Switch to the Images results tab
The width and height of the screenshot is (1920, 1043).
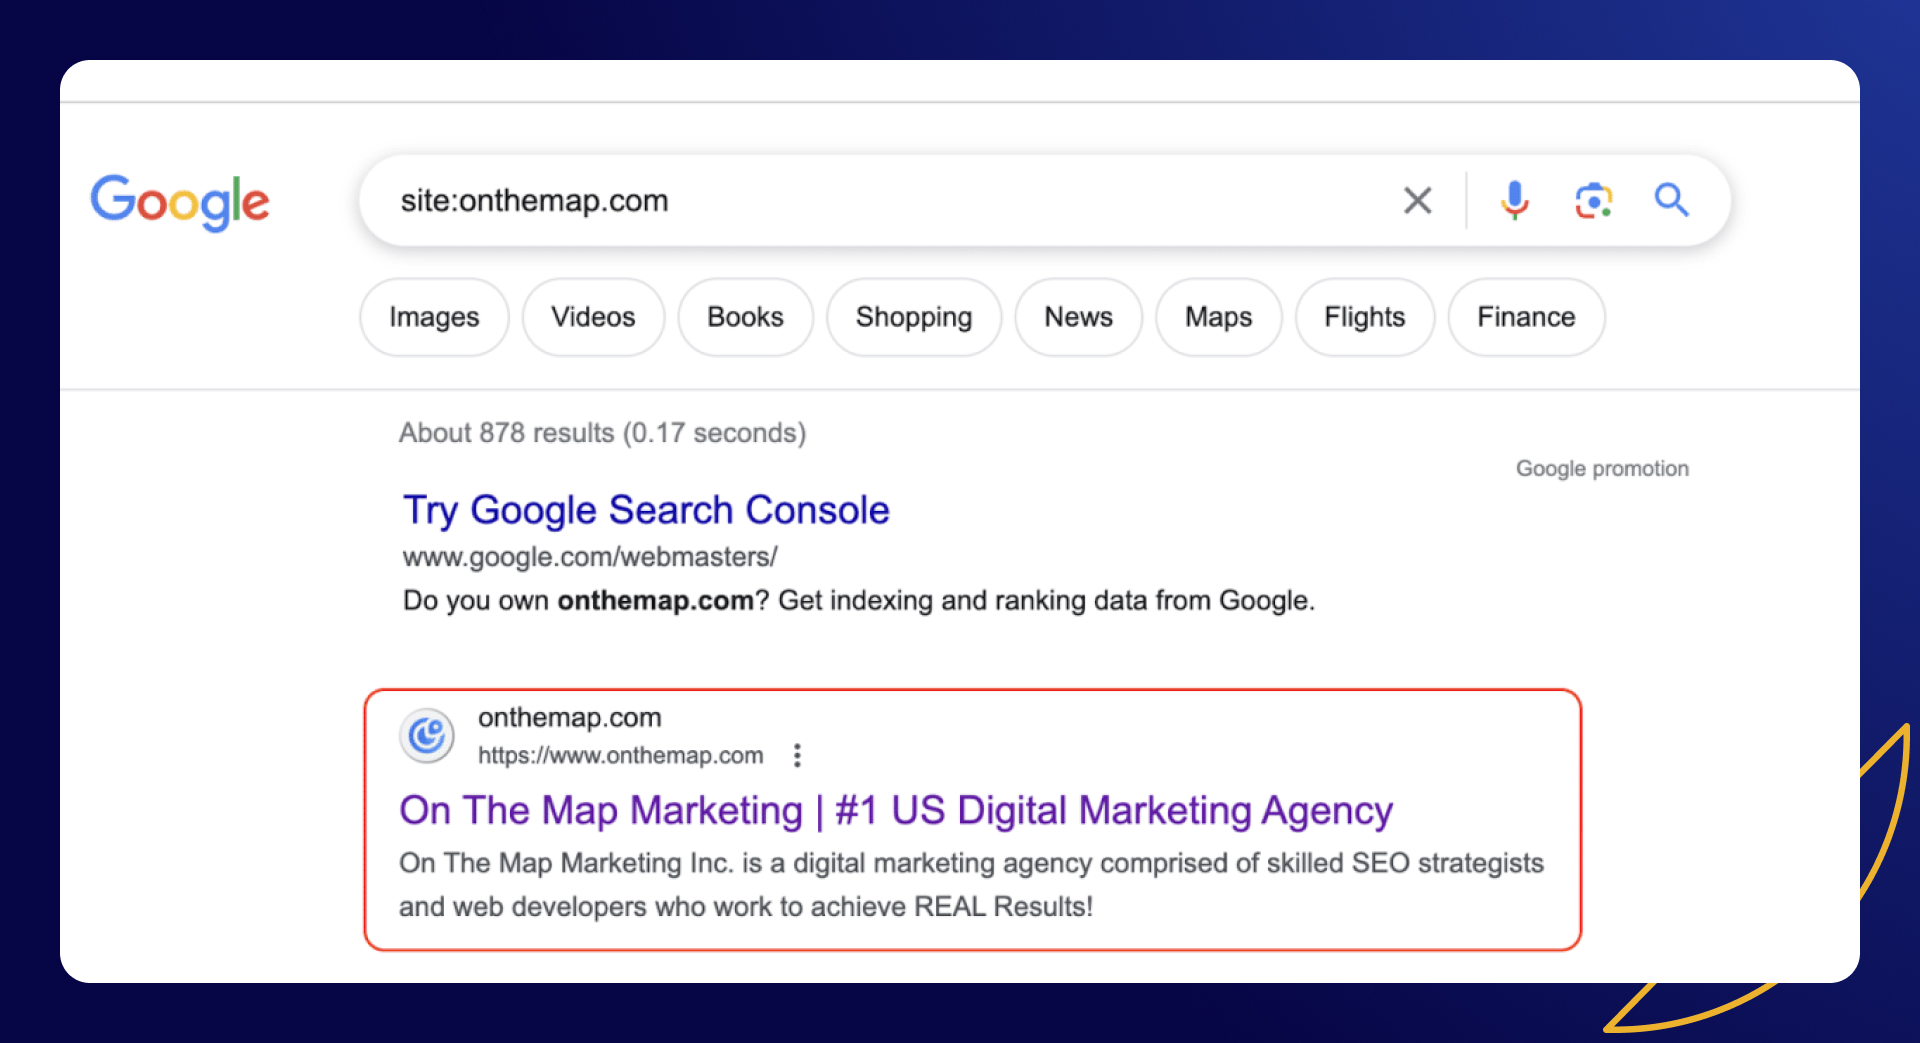click(433, 317)
